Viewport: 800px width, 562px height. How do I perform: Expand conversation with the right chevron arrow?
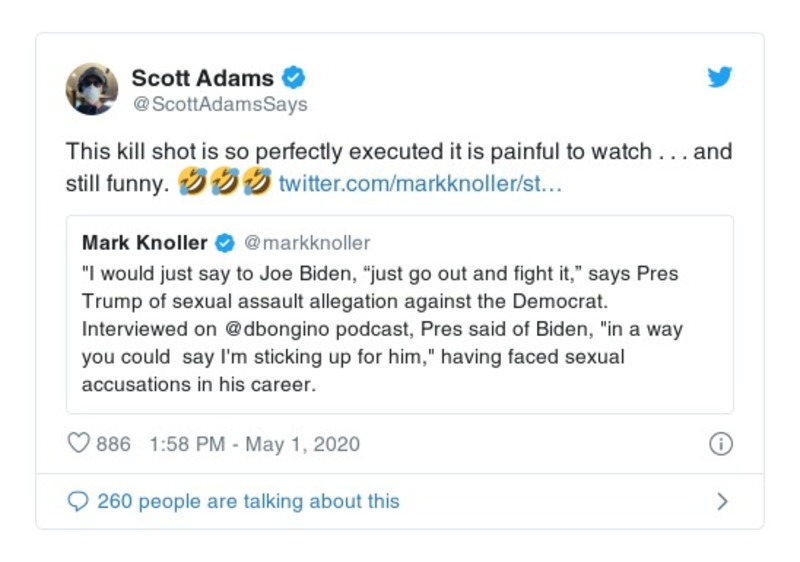[722, 501]
